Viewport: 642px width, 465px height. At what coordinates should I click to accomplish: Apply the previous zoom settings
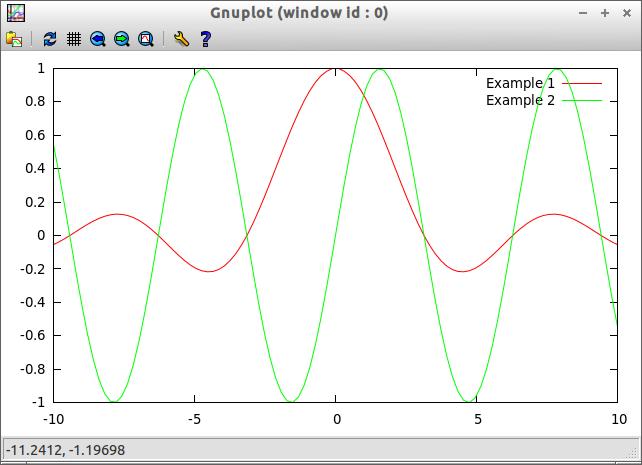98,39
